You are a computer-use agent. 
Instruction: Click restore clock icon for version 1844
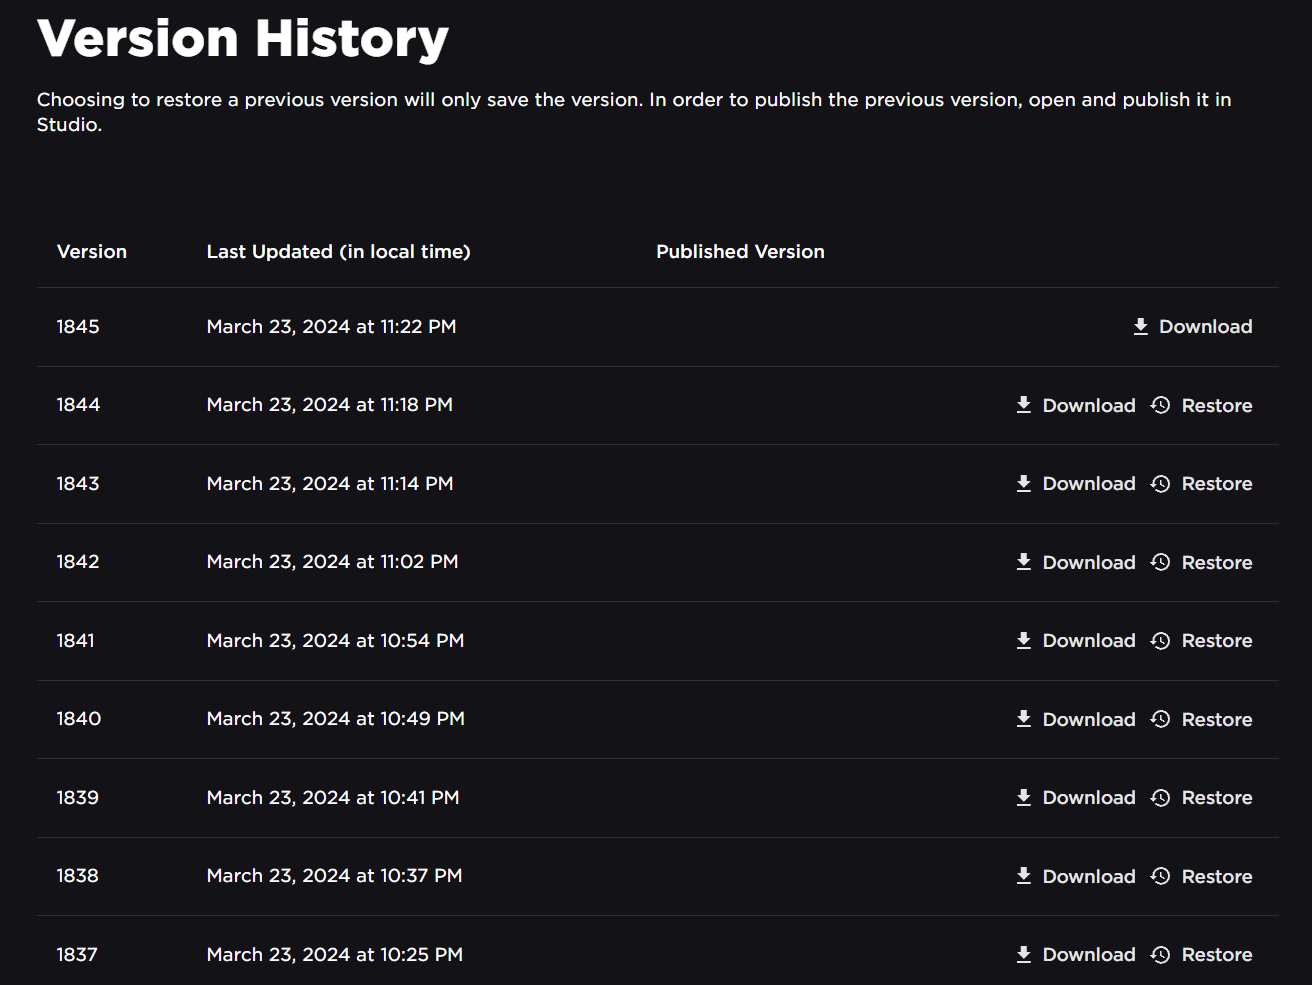(x=1160, y=405)
